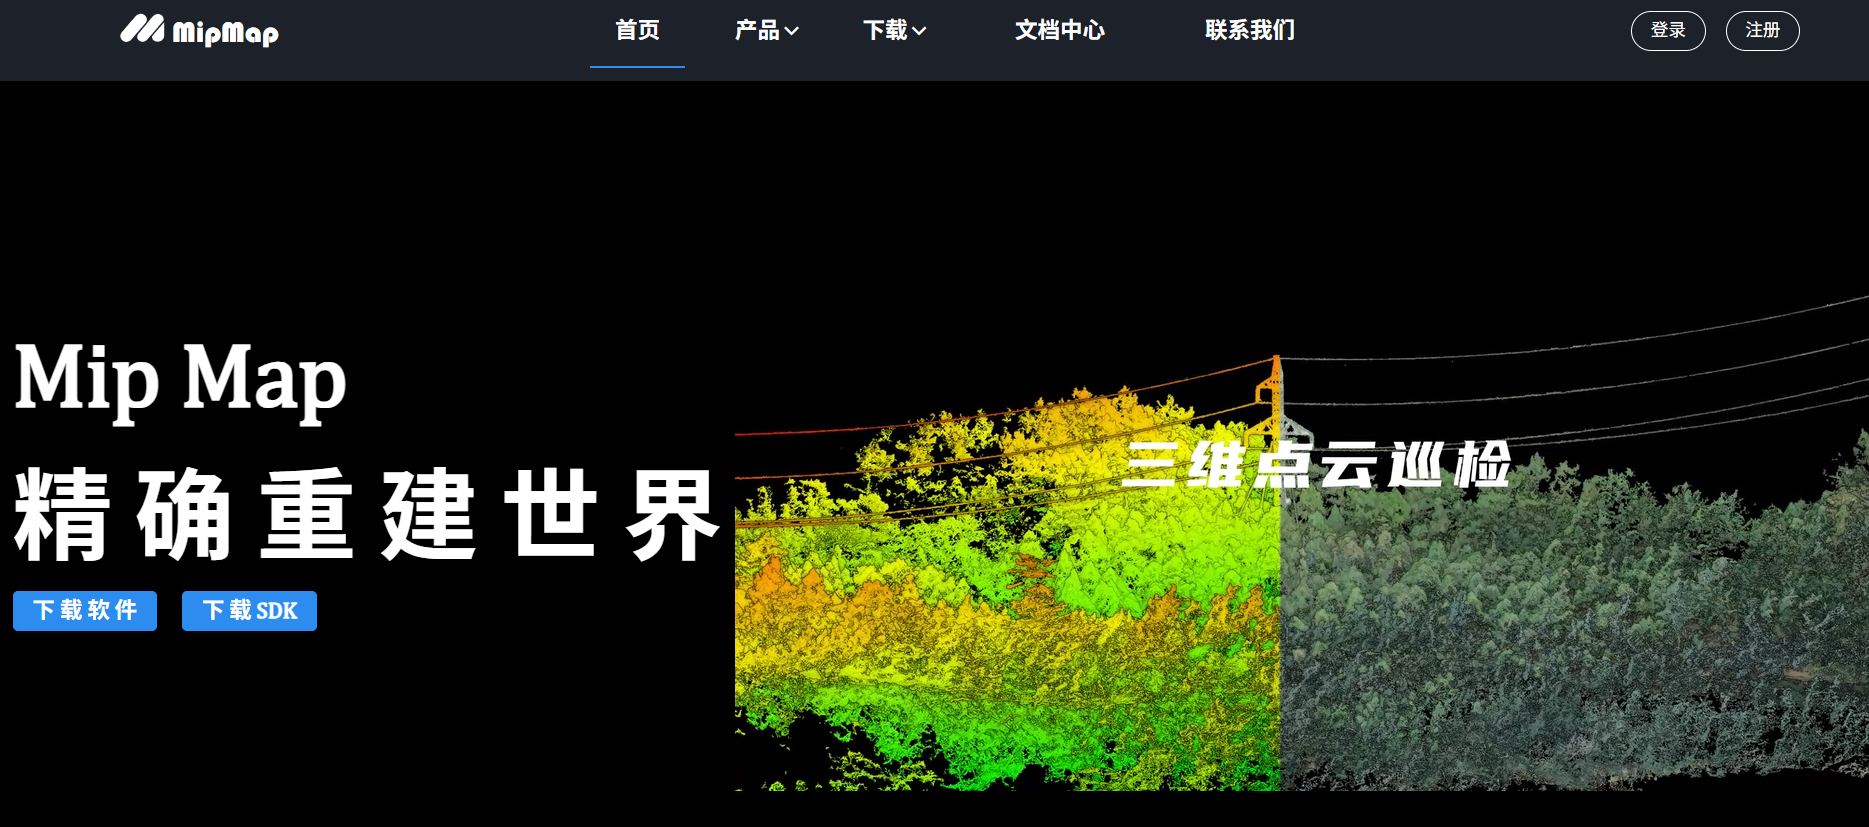The height and width of the screenshot is (827, 1869).
Task: Click the 登录 button
Action: click(x=1668, y=31)
